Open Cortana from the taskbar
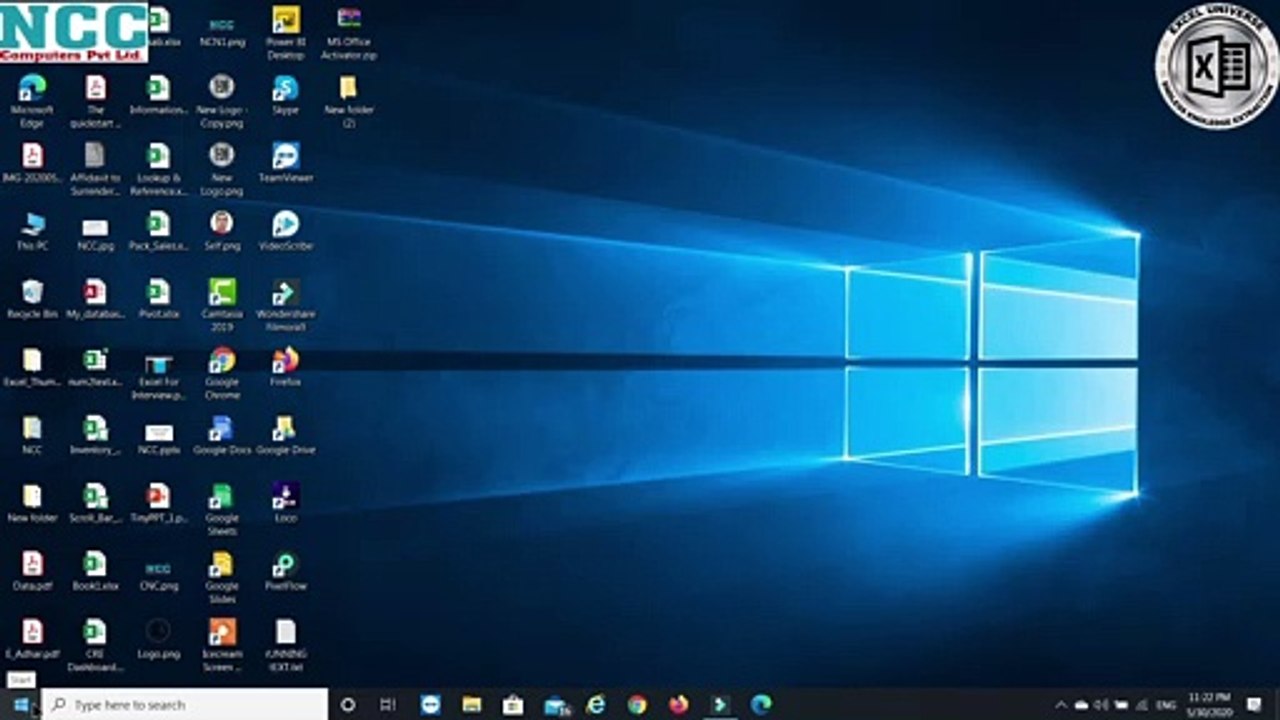 (x=348, y=705)
